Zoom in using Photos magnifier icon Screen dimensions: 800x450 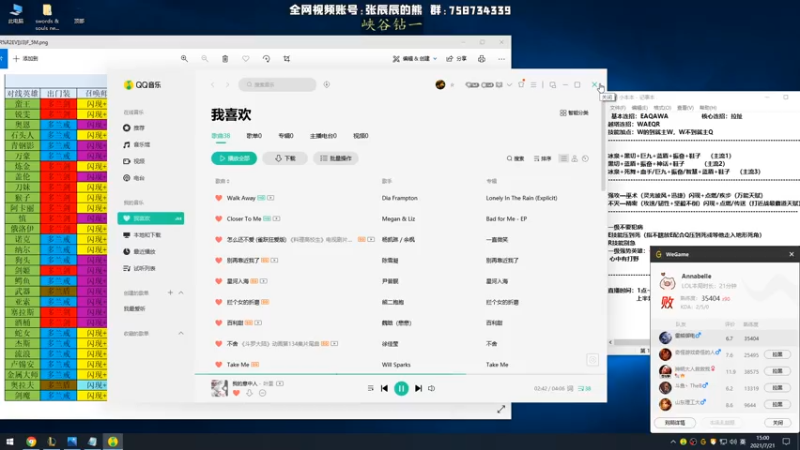(184, 59)
